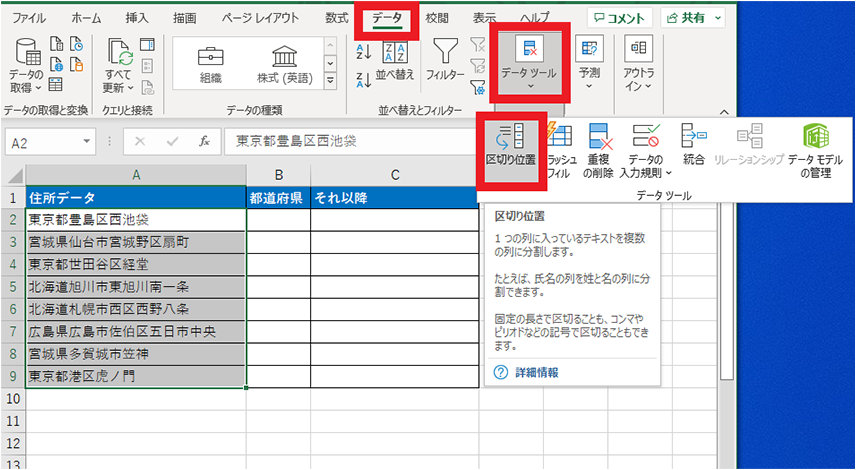Click cell 北海道札幌市西区西野八条
The width and height of the screenshot is (856, 470).
point(136,309)
